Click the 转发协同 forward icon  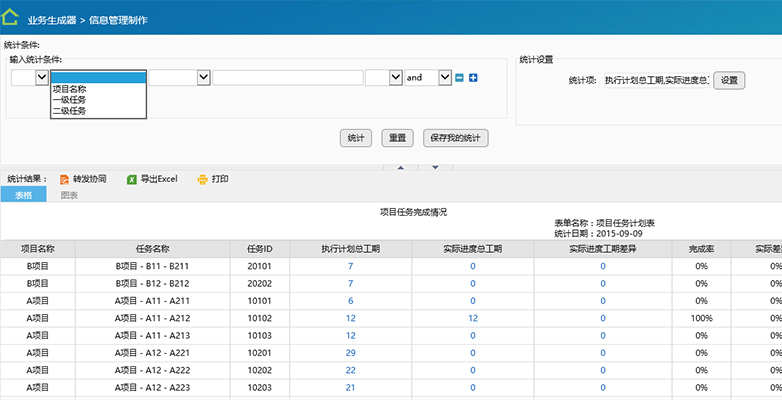(65, 179)
